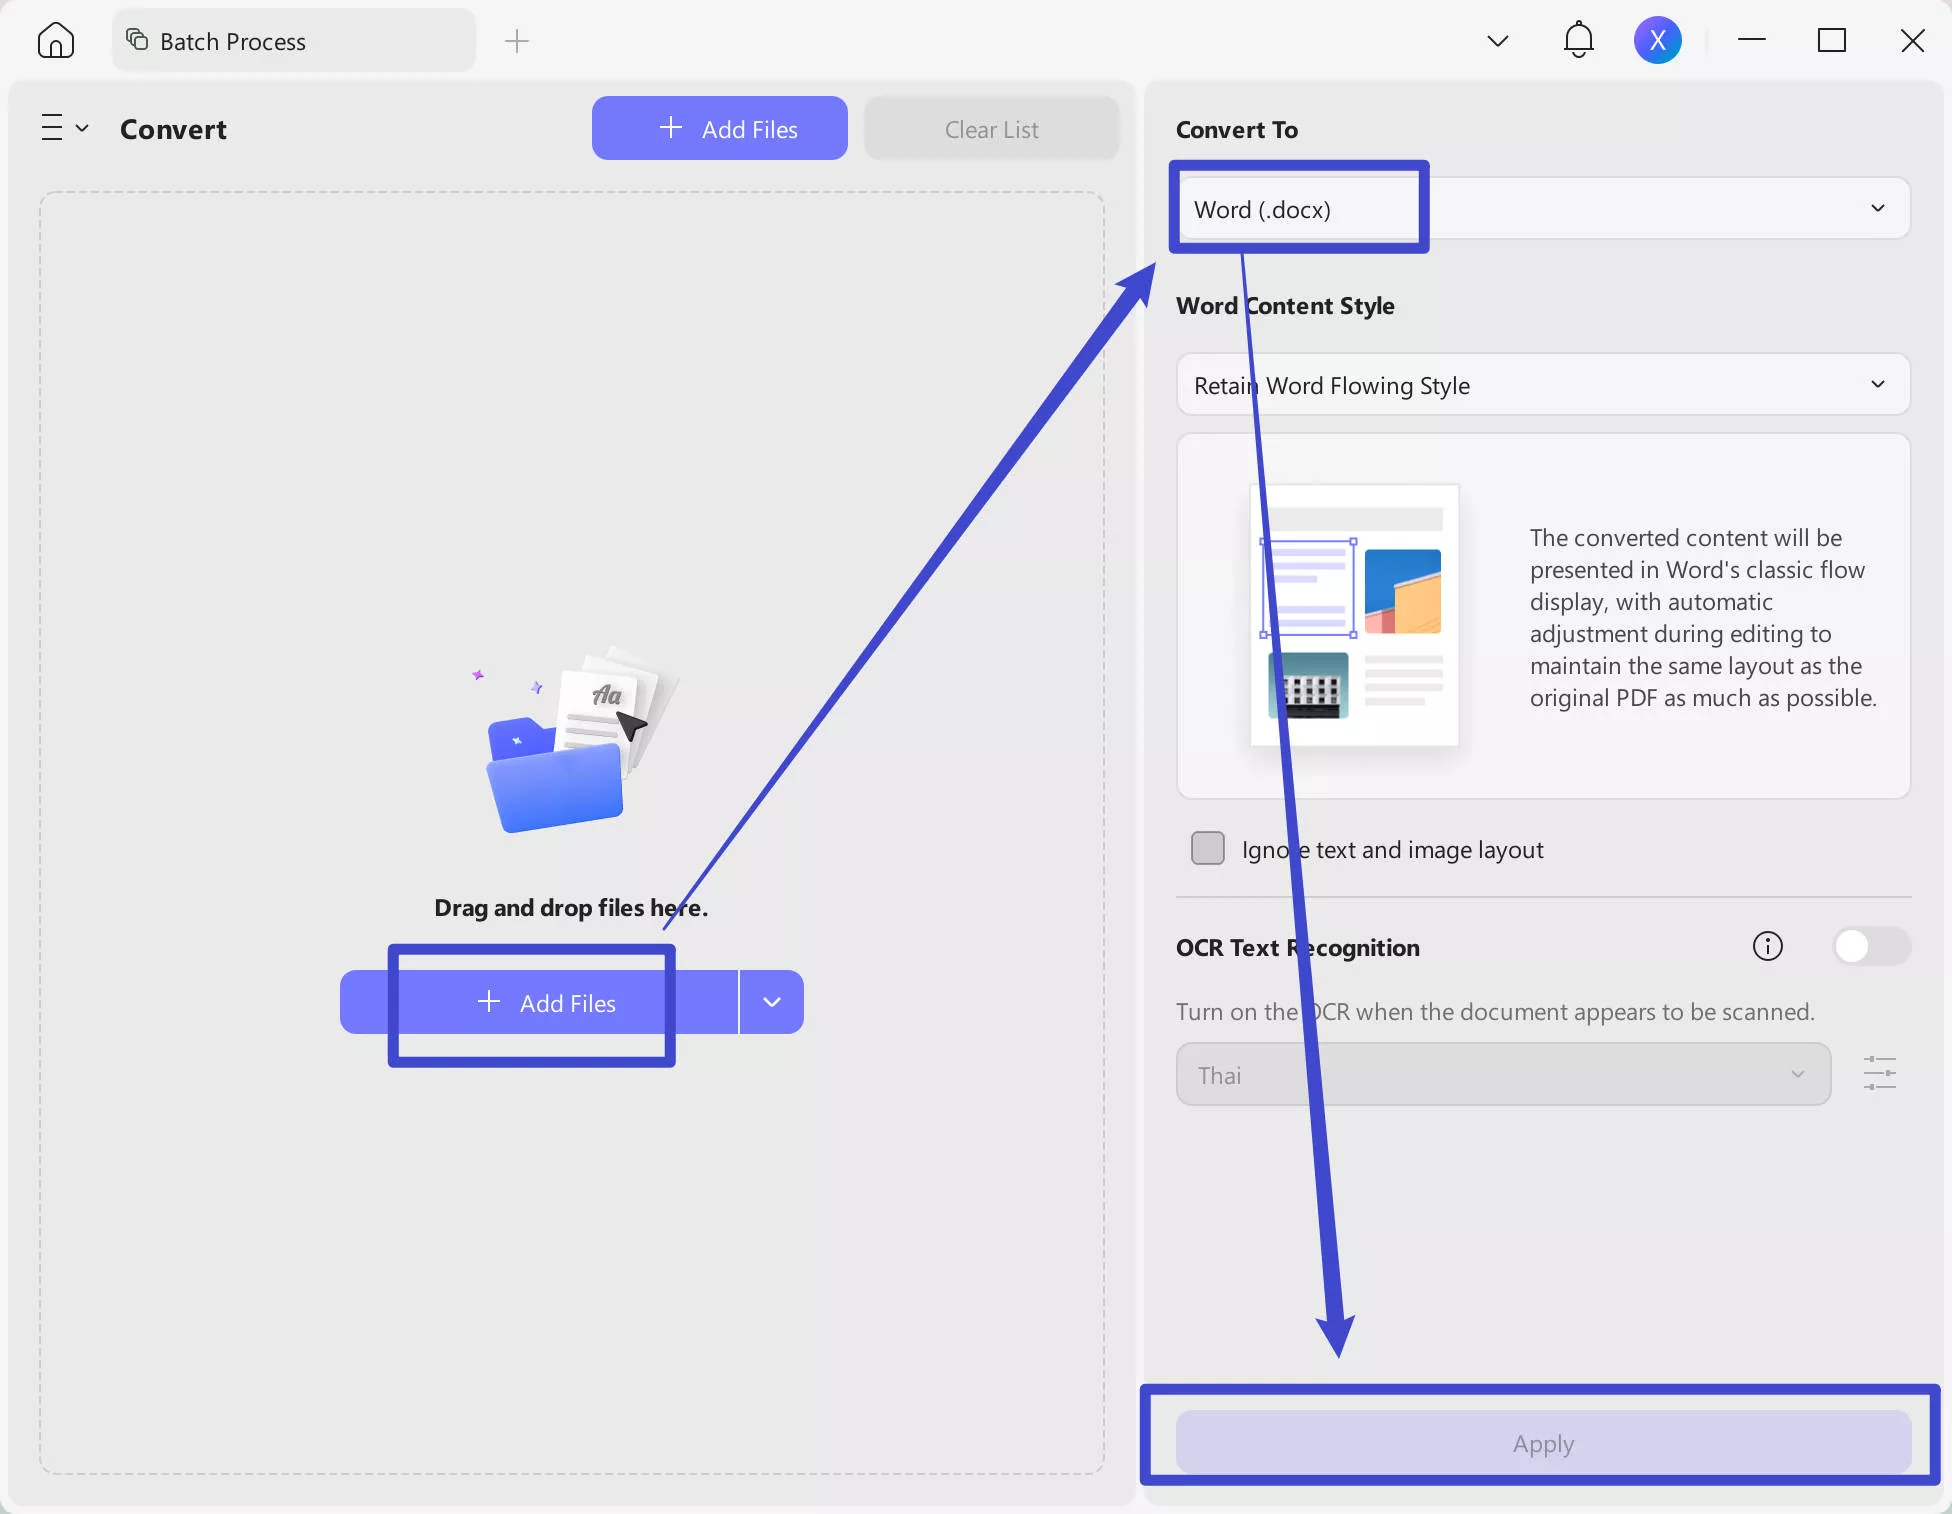The image size is (1952, 1514).
Task: Click the info icon beside OCR Text Recognition
Action: [1766, 947]
